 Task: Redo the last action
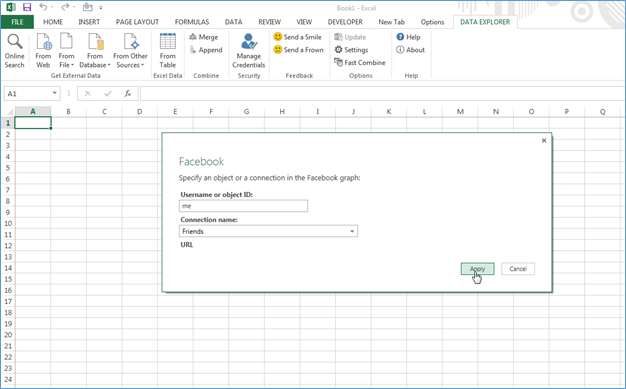65,7
